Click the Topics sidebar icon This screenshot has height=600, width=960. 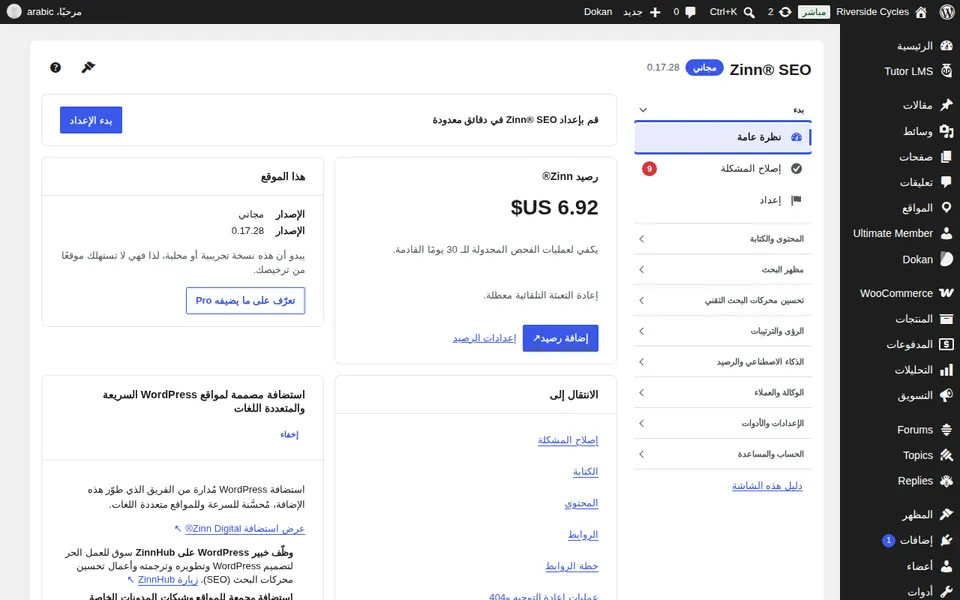(x=947, y=455)
